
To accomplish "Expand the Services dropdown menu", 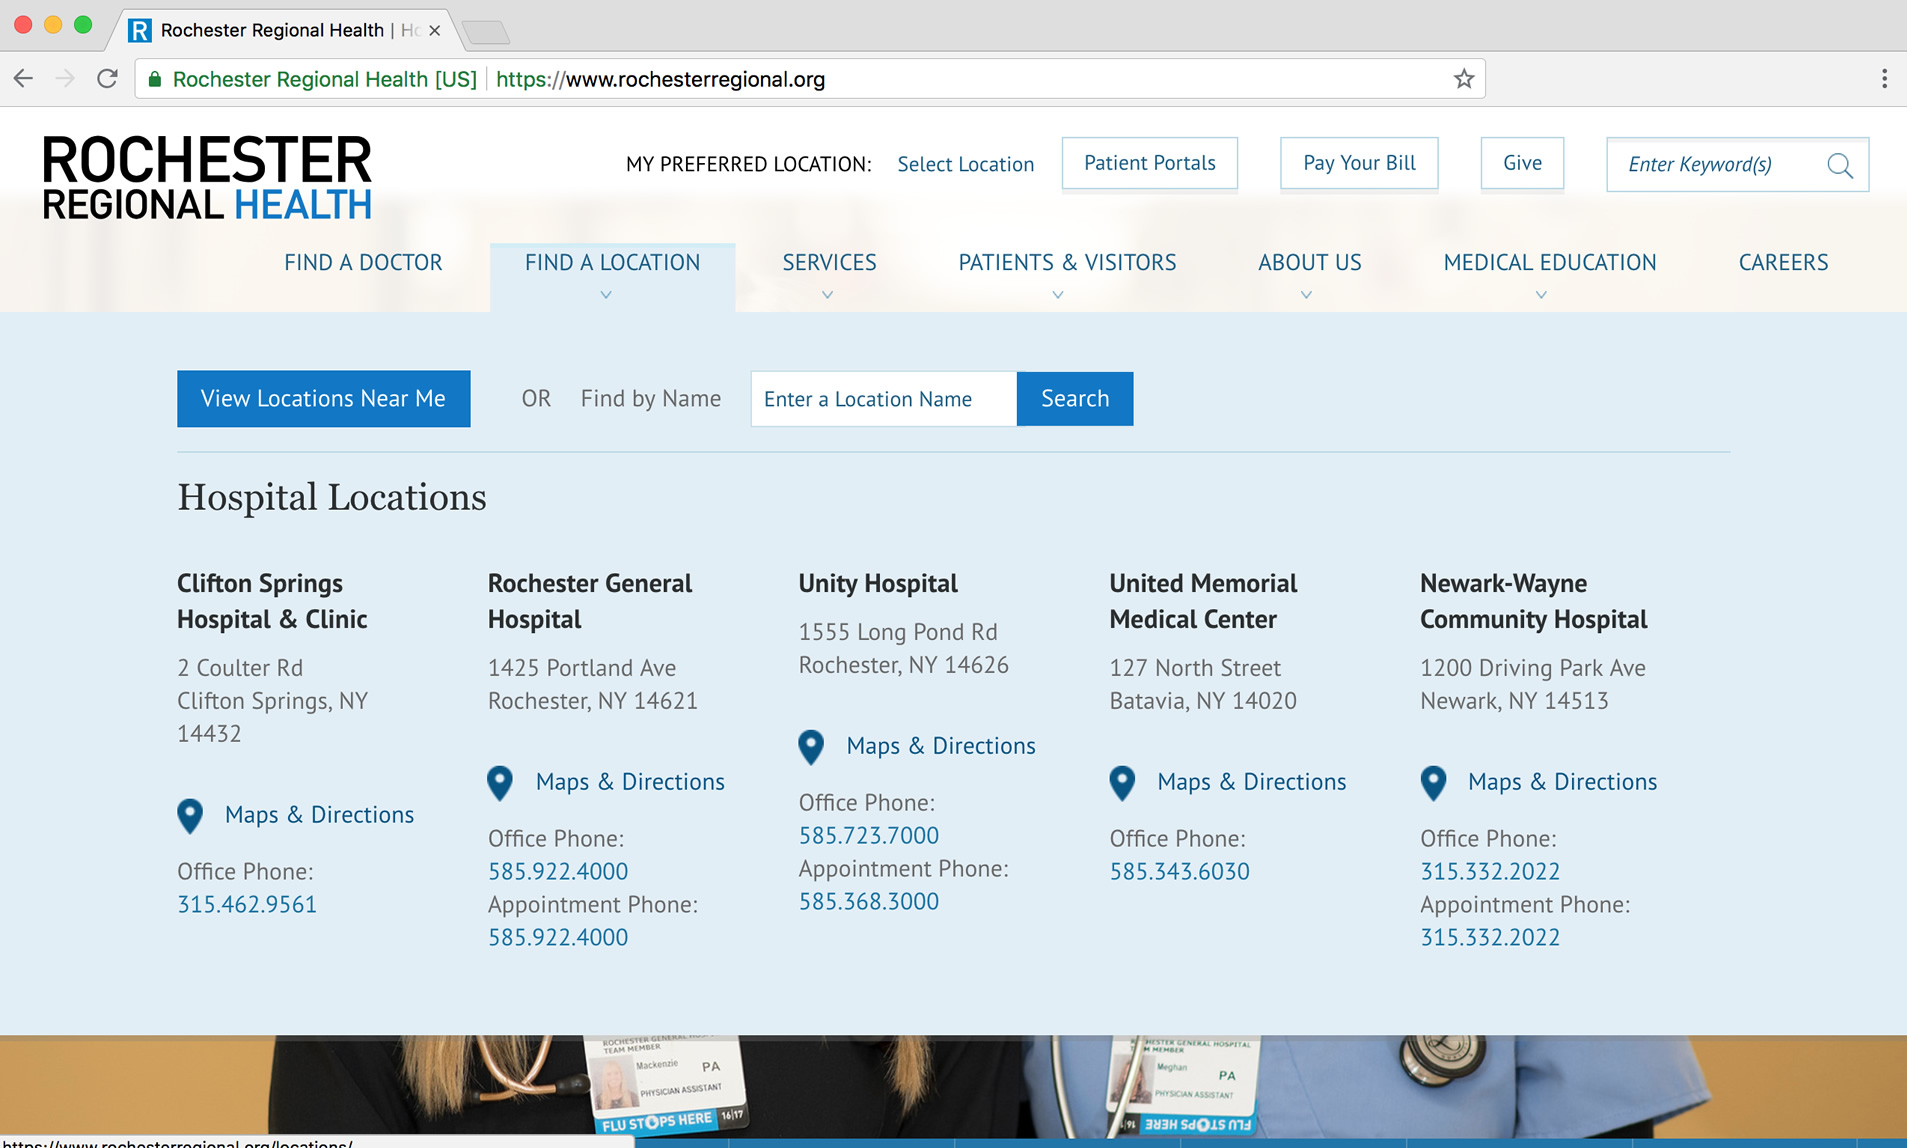I will (x=828, y=263).
